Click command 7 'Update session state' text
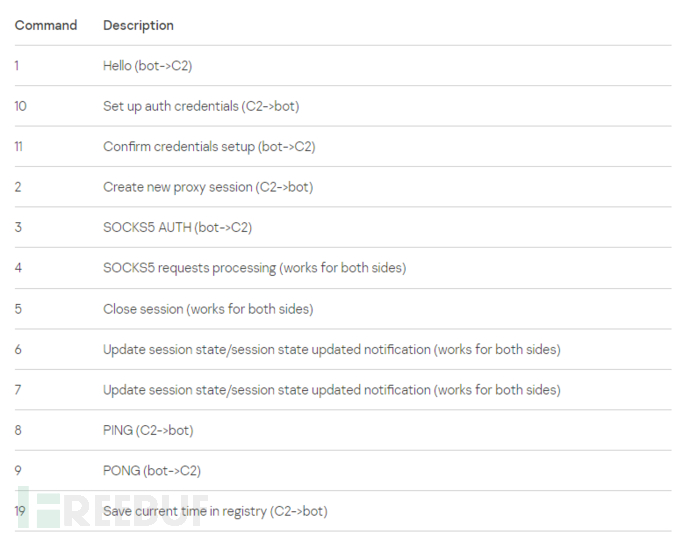 [331, 390]
